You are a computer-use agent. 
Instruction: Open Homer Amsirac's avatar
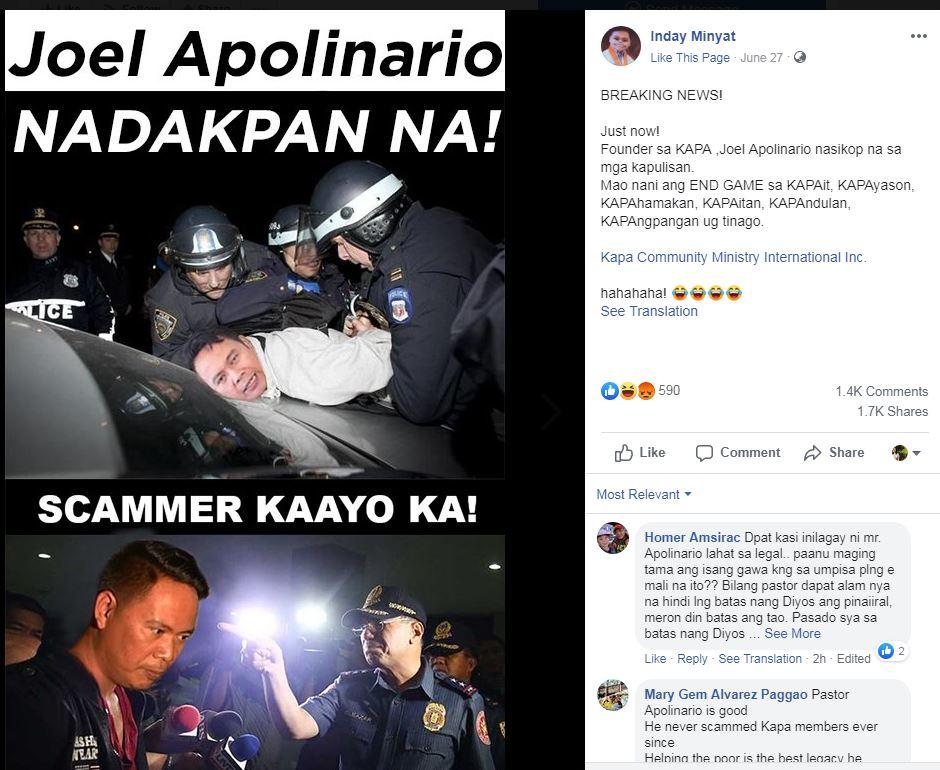click(613, 537)
